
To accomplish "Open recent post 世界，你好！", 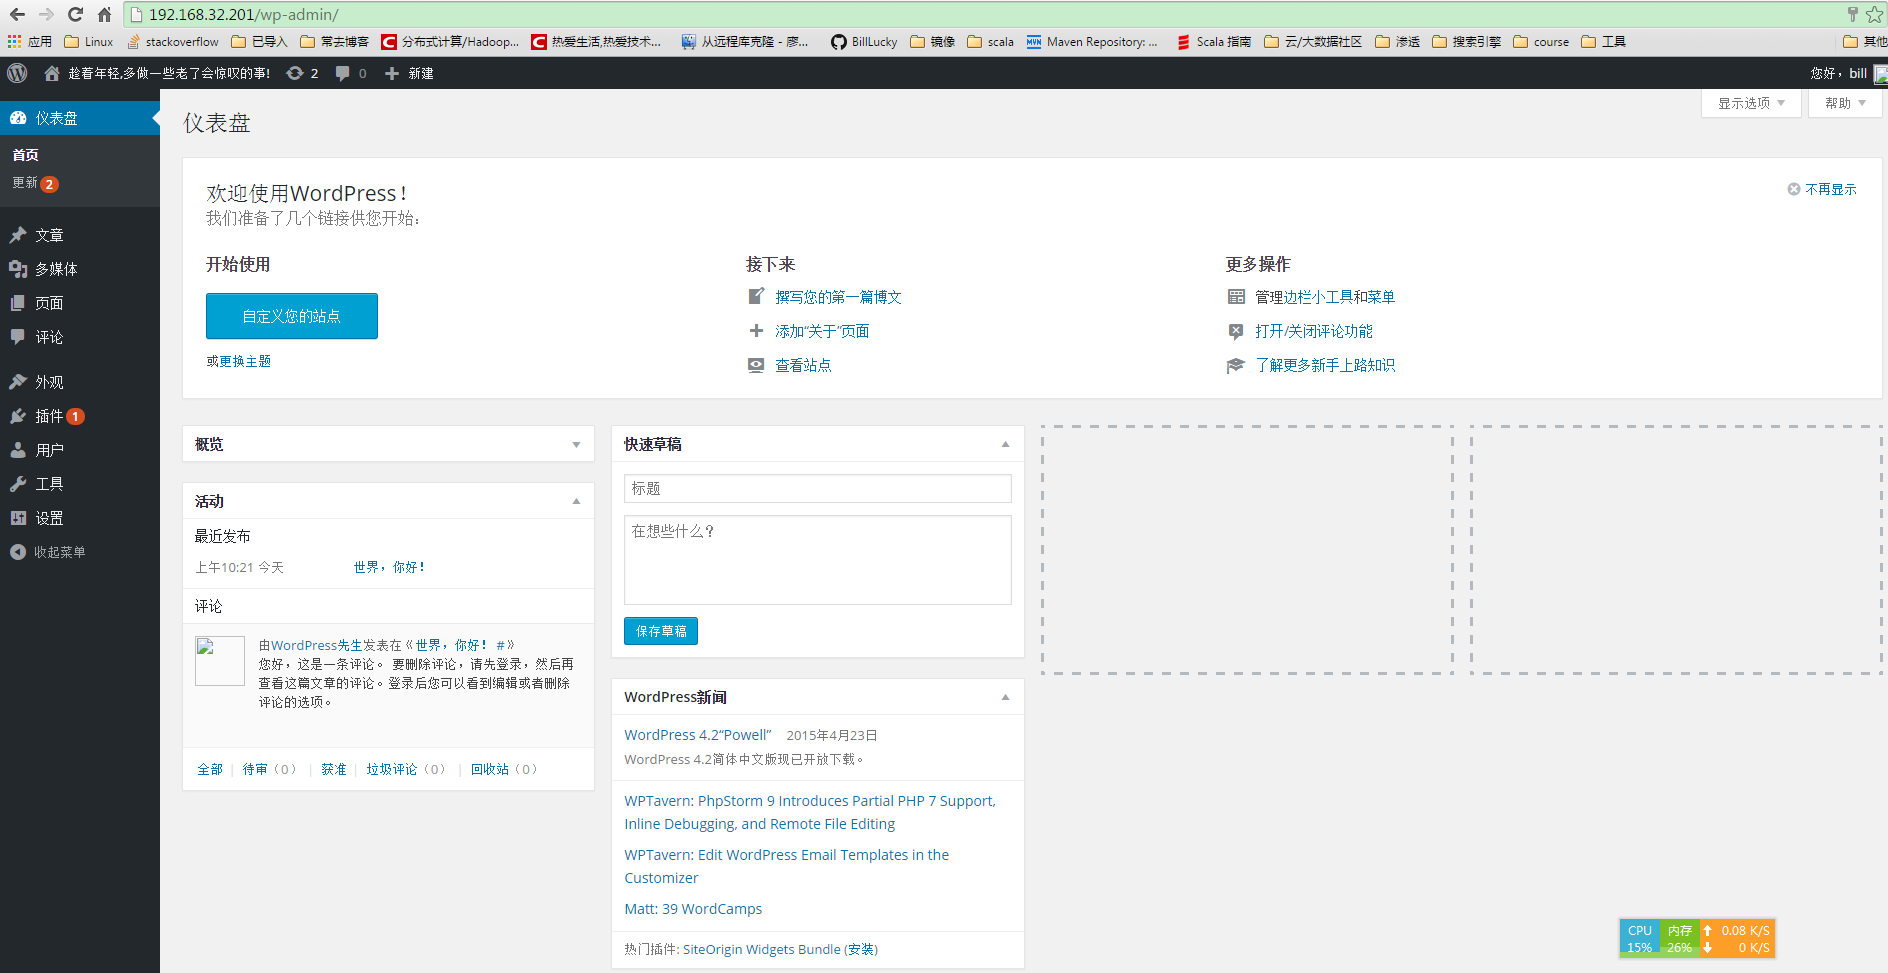I will tap(390, 567).
